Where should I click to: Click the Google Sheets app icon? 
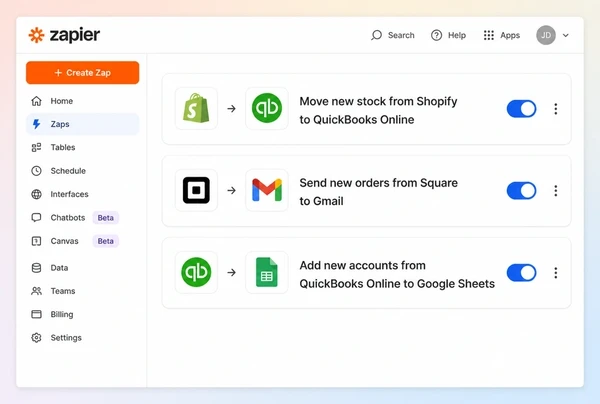point(267,272)
